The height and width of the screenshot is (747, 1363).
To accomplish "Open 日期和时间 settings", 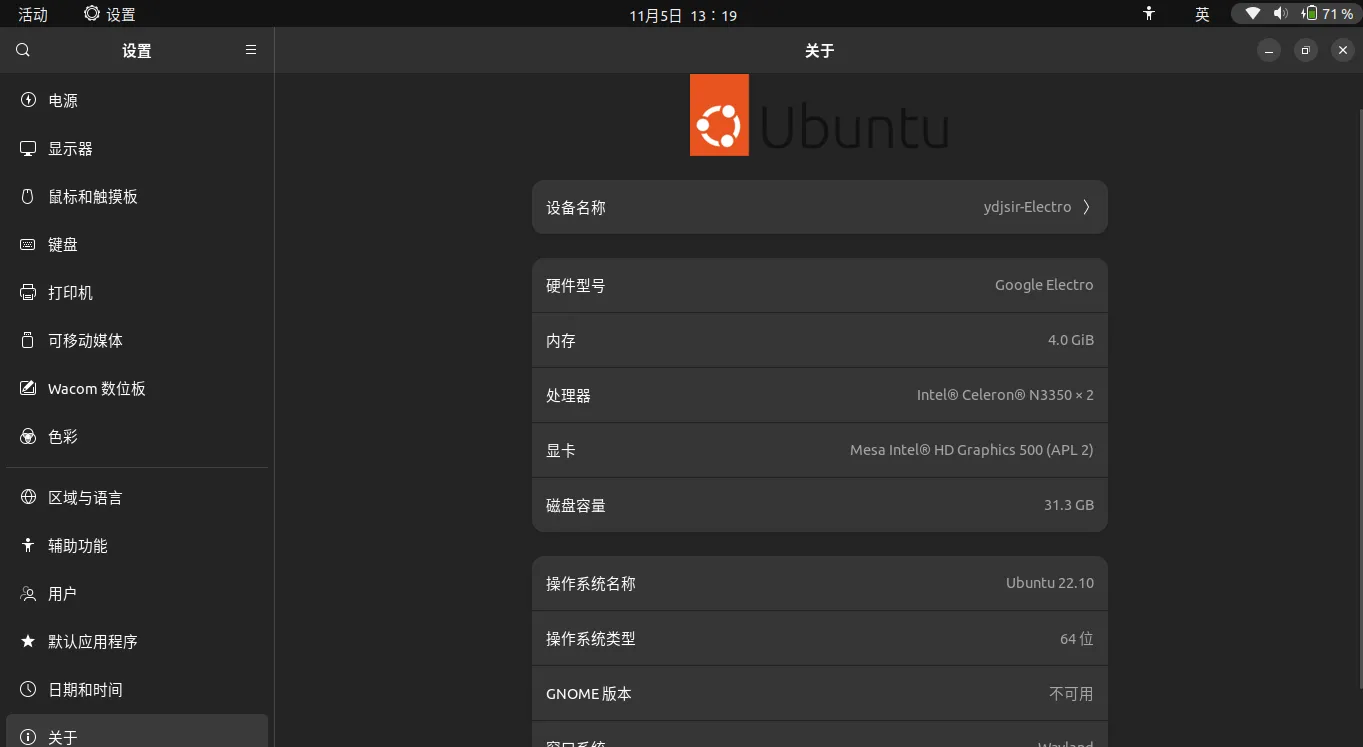I will tap(85, 690).
